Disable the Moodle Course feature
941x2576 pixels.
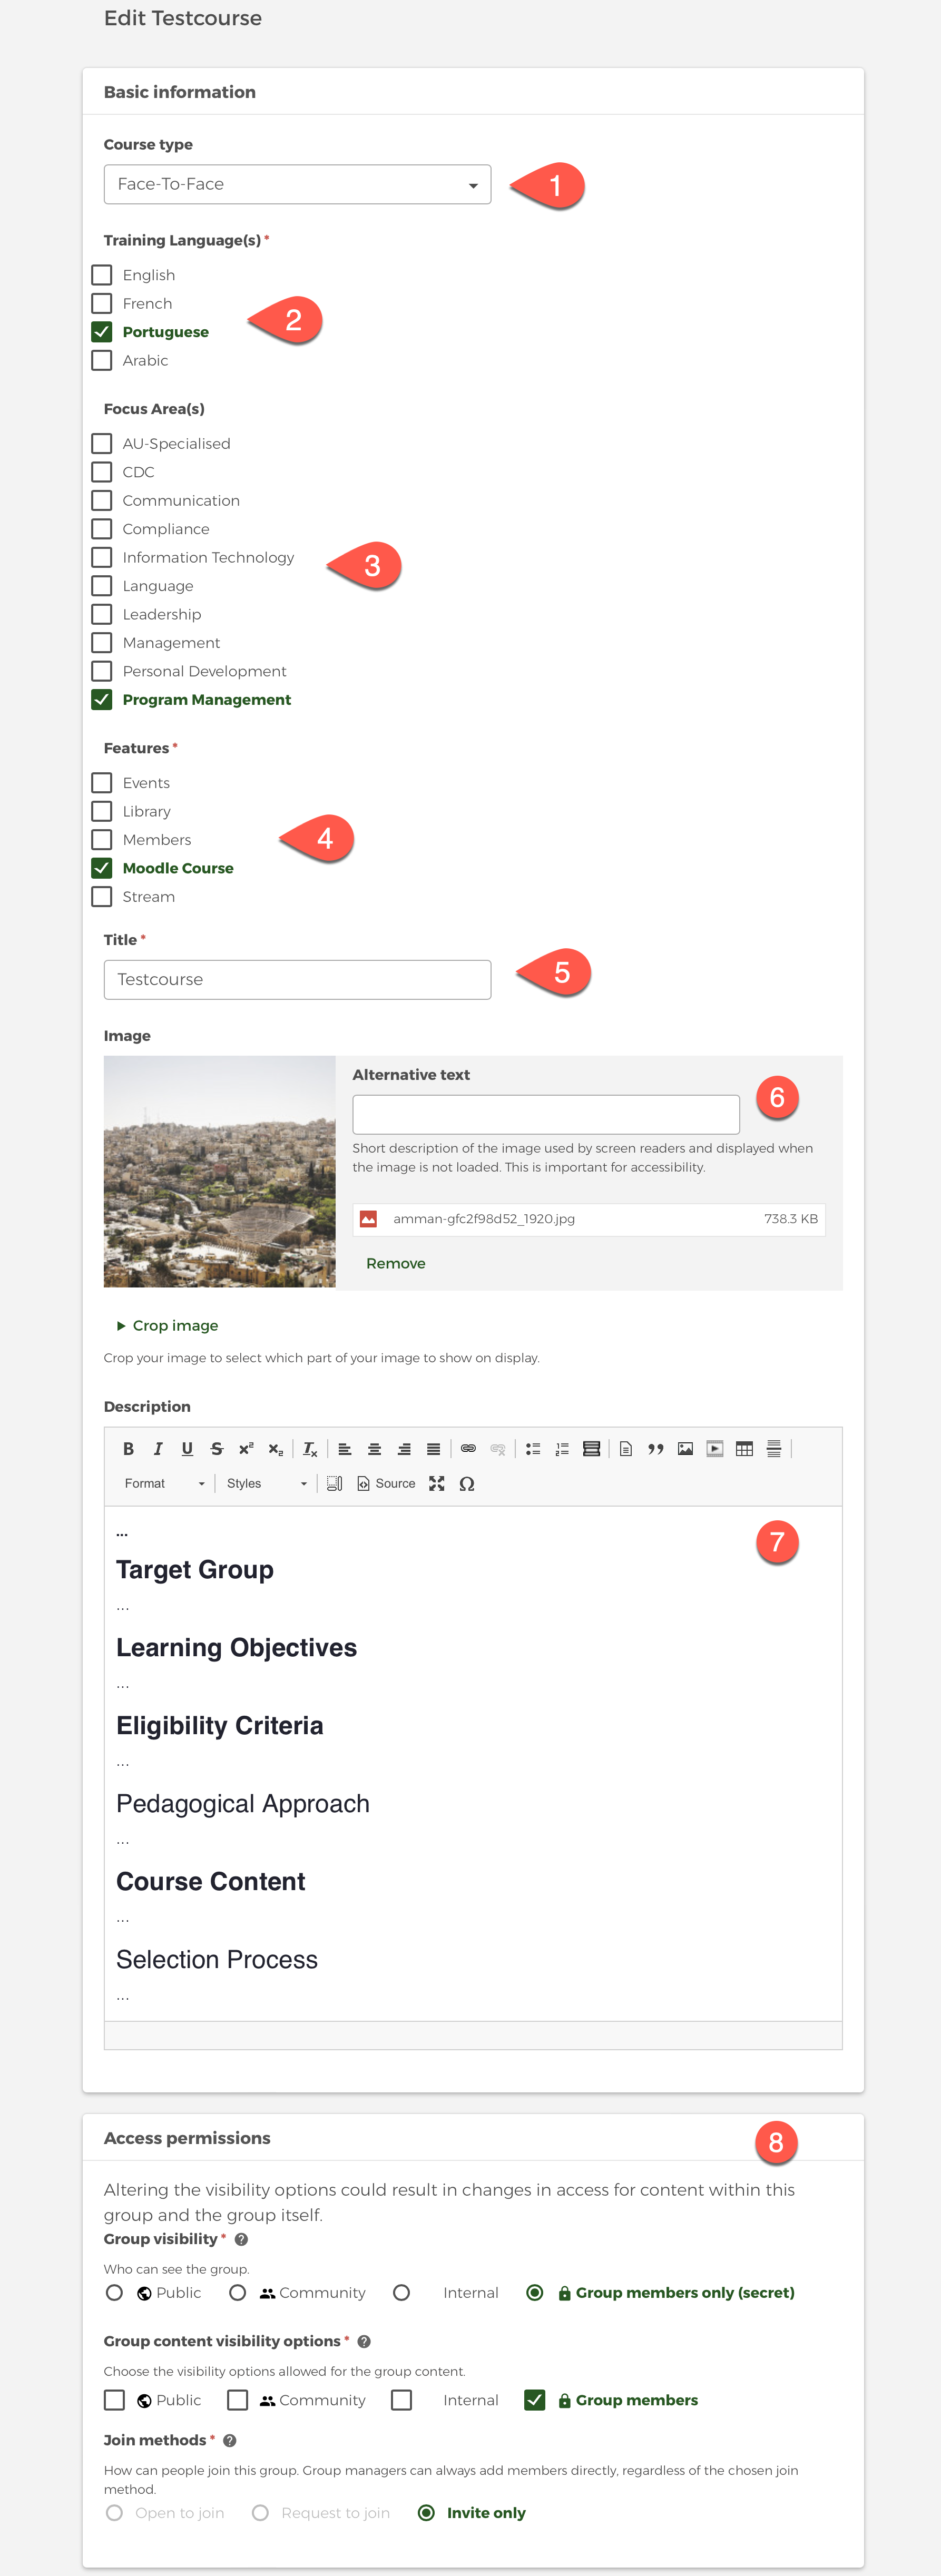coord(102,868)
